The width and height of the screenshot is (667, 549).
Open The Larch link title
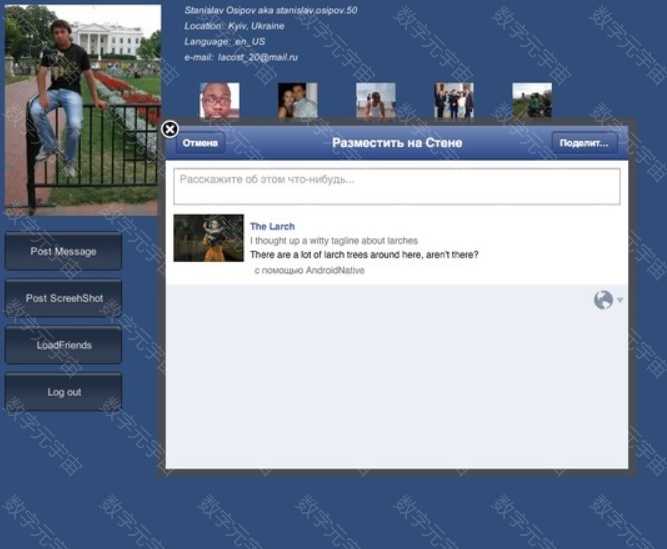(272, 227)
